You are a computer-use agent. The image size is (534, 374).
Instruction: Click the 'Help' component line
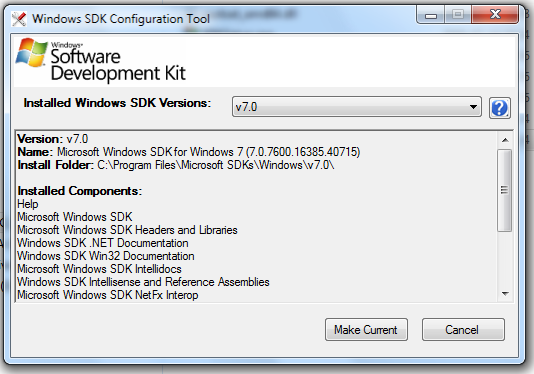point(28,204)
